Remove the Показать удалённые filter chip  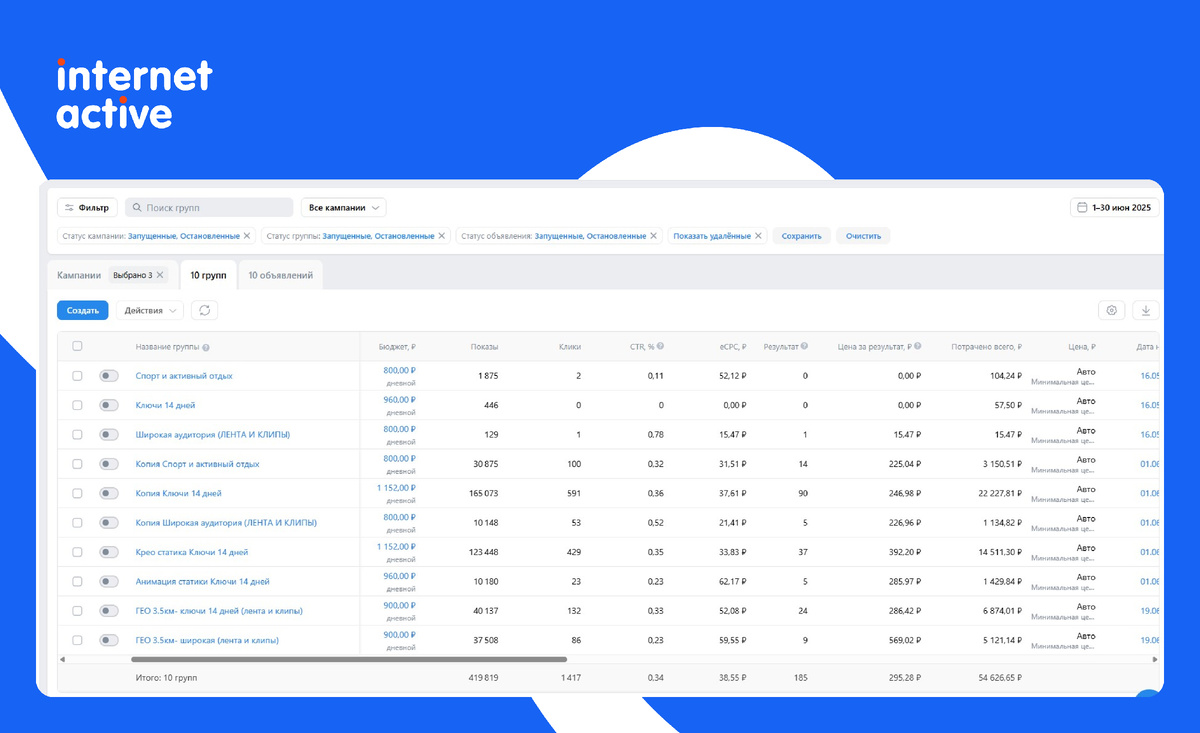click(758, 236)
